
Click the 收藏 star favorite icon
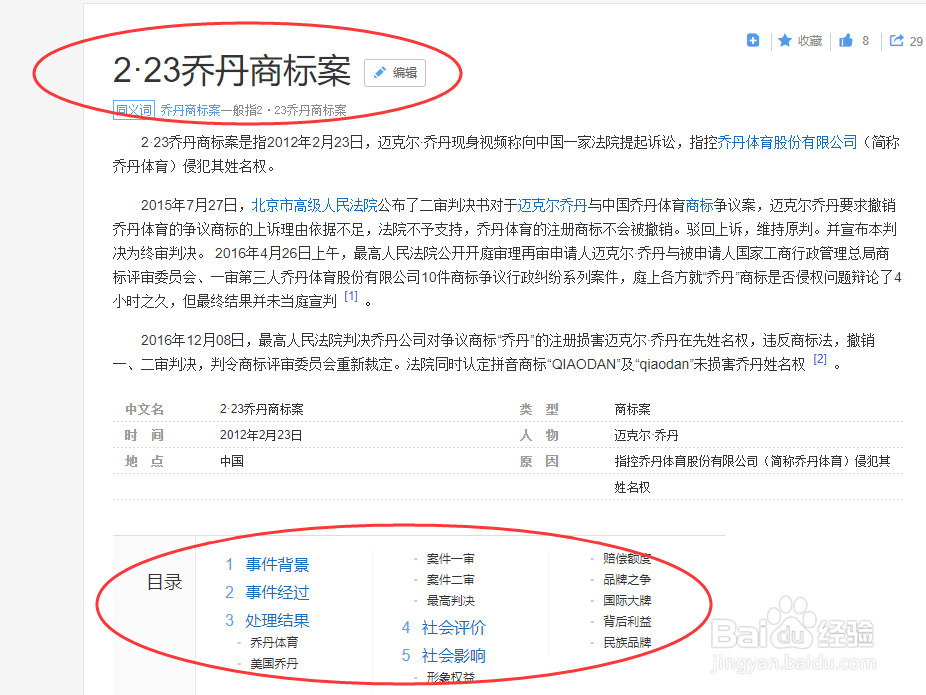click(x=784, y=40)
